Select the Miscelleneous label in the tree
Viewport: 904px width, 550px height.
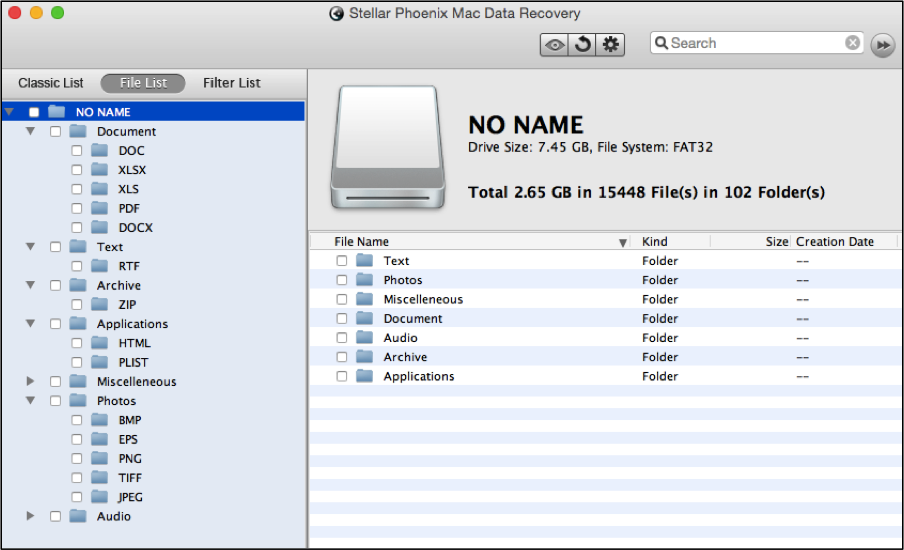coord(137,382)
